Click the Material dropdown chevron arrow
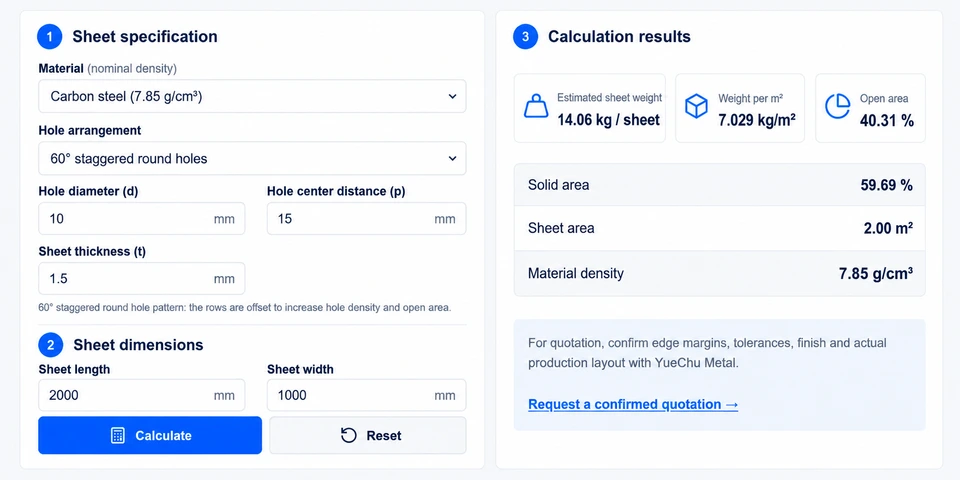 [x=452, y=96]
